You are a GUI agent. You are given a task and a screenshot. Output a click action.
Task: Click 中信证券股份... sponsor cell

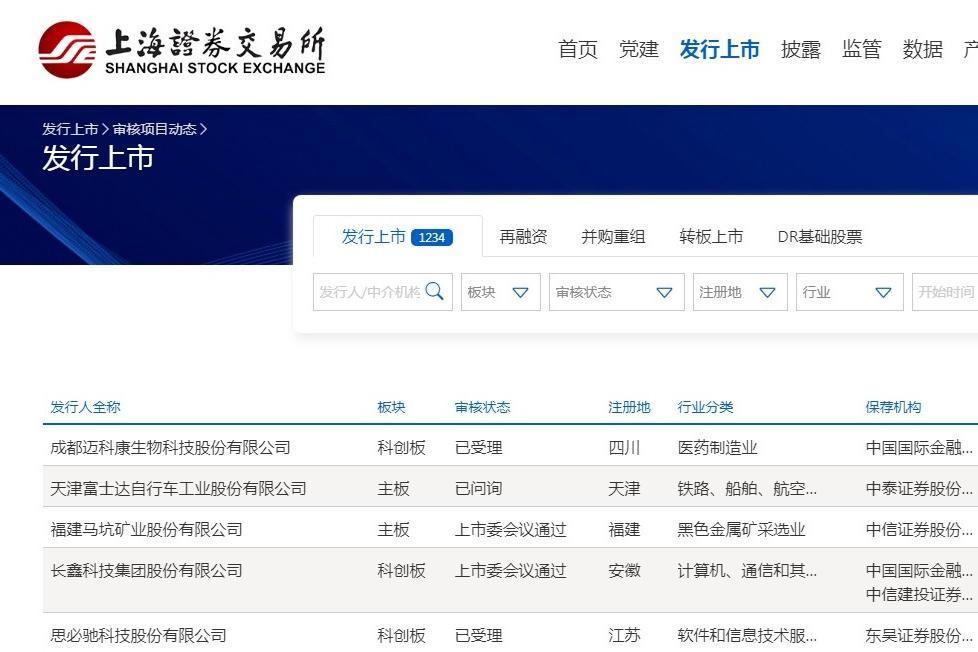point(919,530)
